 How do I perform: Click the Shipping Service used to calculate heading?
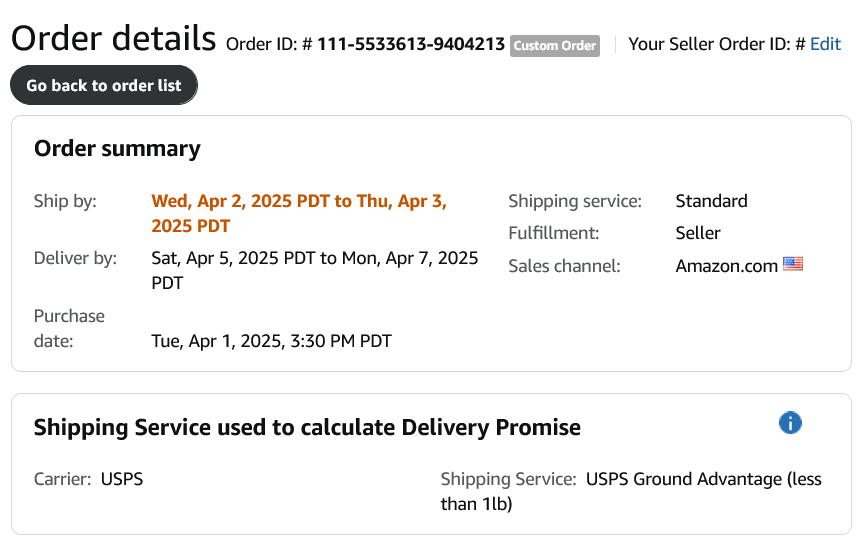tap(307, 427)
